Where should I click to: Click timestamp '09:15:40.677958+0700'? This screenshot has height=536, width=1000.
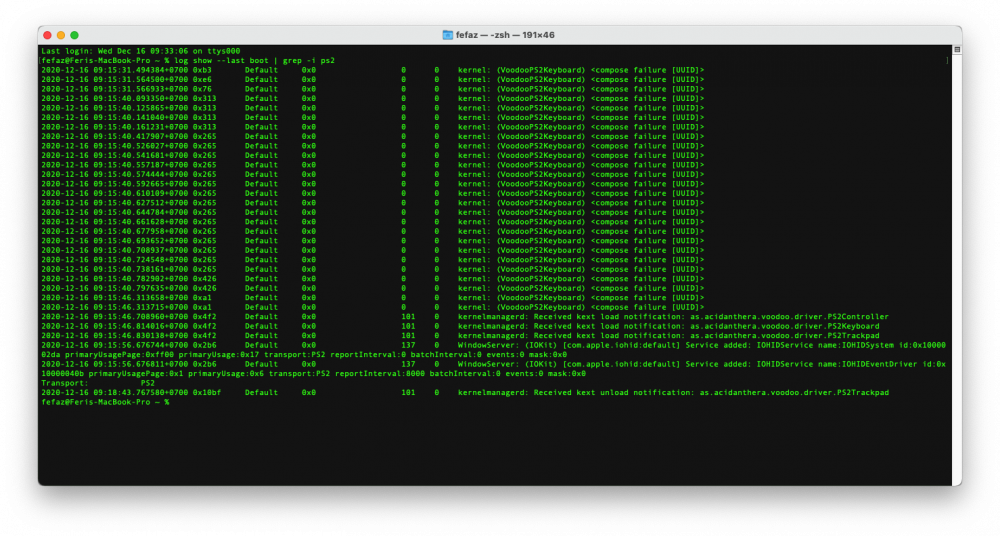pos(141,232)
